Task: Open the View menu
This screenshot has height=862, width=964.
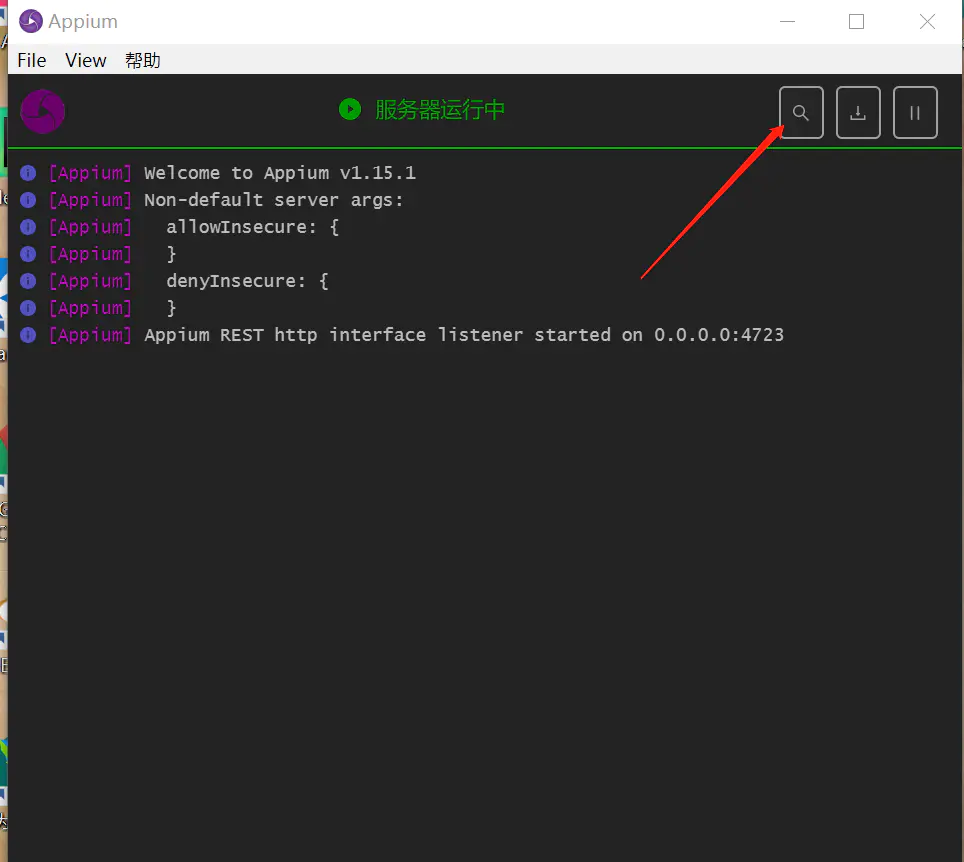Action: pos(85,60)
